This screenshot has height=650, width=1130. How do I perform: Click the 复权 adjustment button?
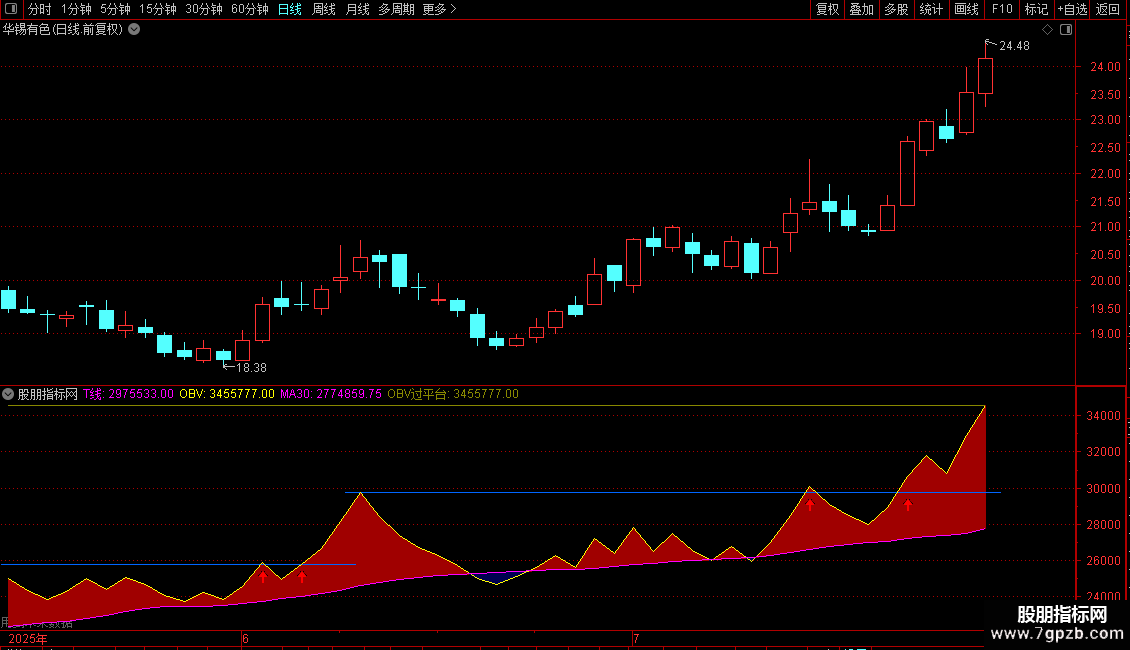[827, 9]
